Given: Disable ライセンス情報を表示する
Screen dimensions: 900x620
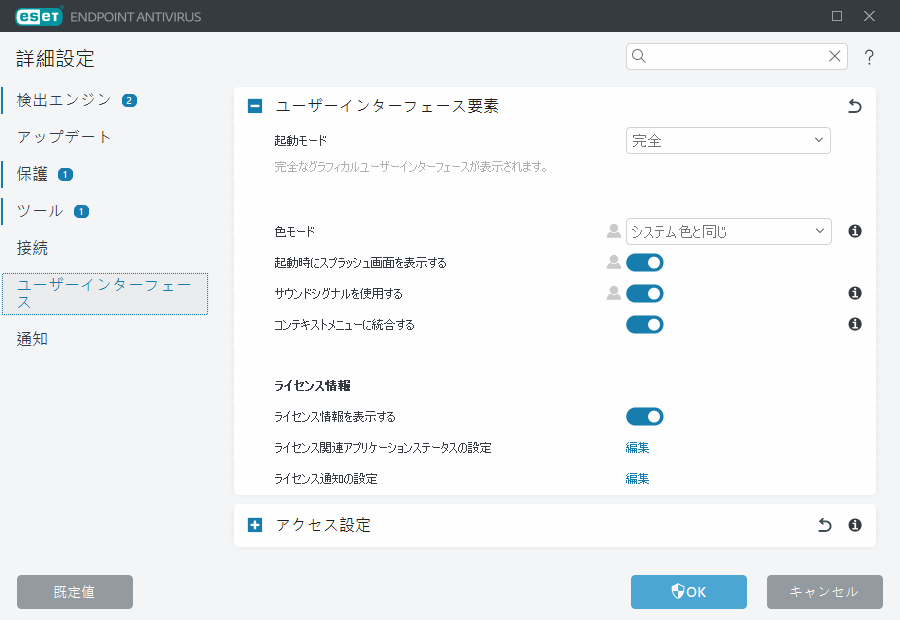Looking at the screenshot, I should (644, 416).
